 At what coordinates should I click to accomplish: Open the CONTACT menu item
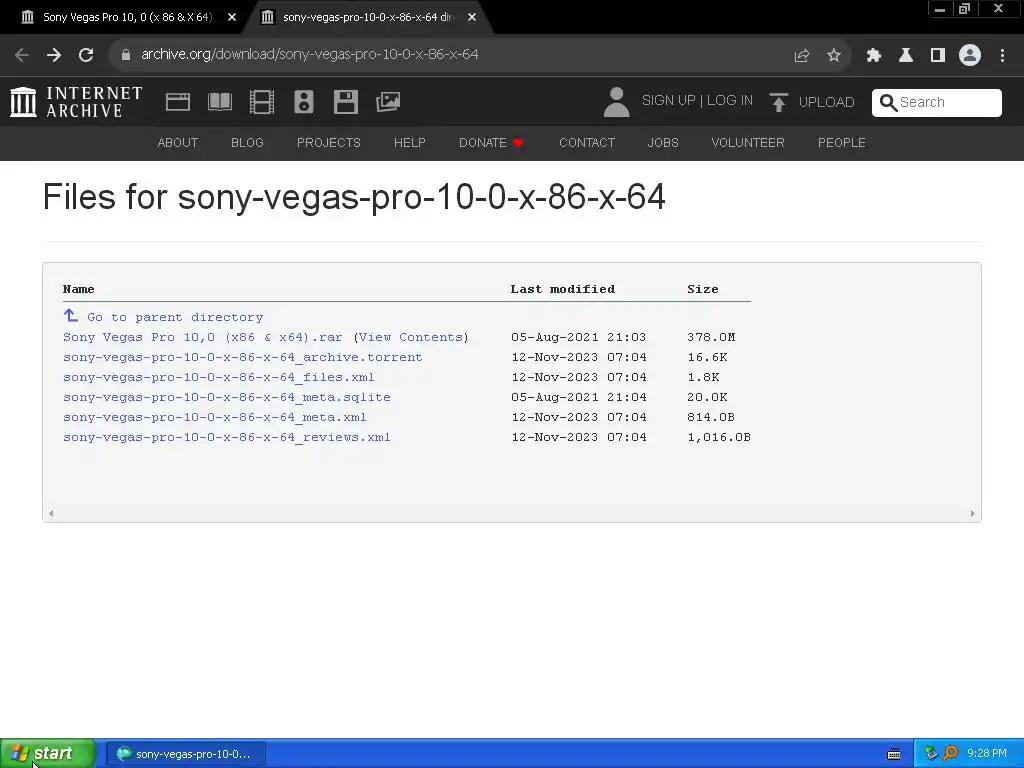click(x=586, y=143)
